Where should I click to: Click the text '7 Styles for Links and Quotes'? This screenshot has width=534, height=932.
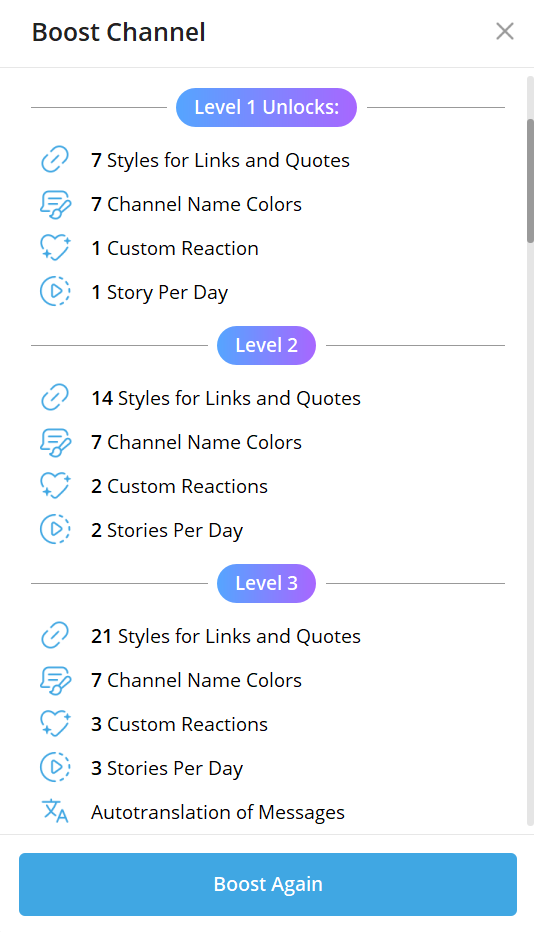pyautogui.click(x=221, y=161)
